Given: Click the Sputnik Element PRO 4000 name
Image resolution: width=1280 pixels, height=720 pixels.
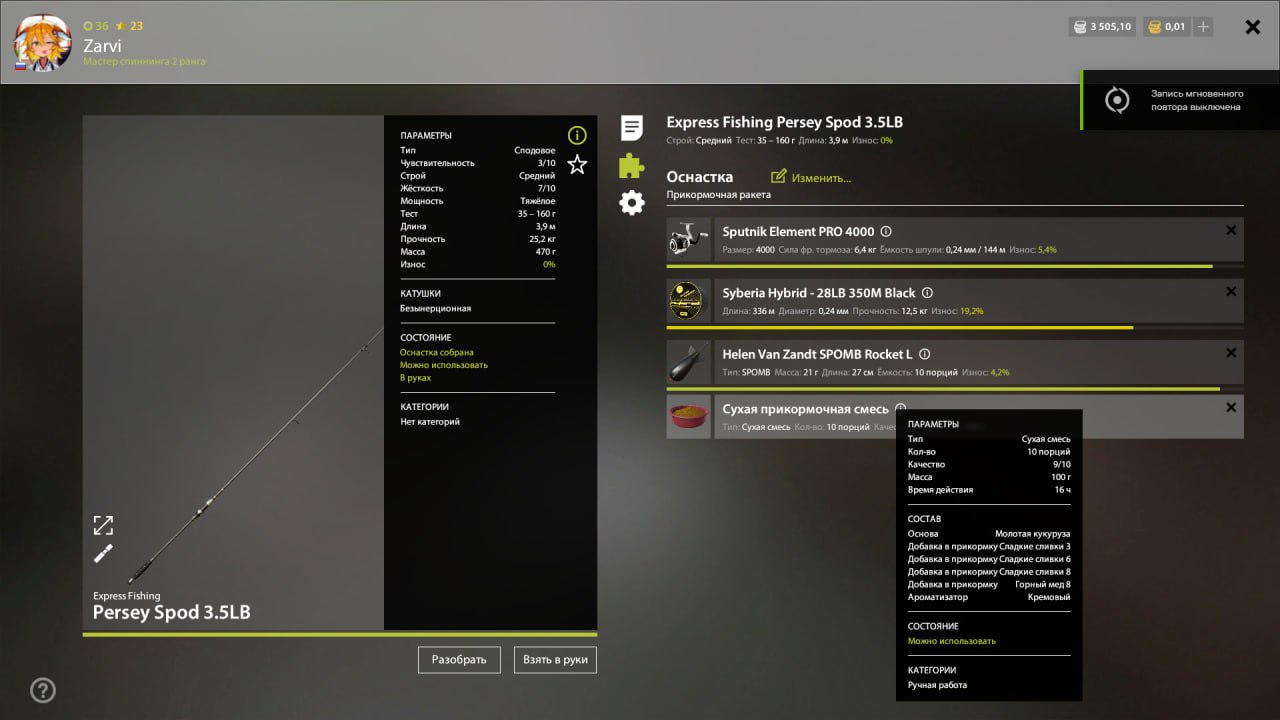Looking at the screenshot, I should tap(798, 232).
